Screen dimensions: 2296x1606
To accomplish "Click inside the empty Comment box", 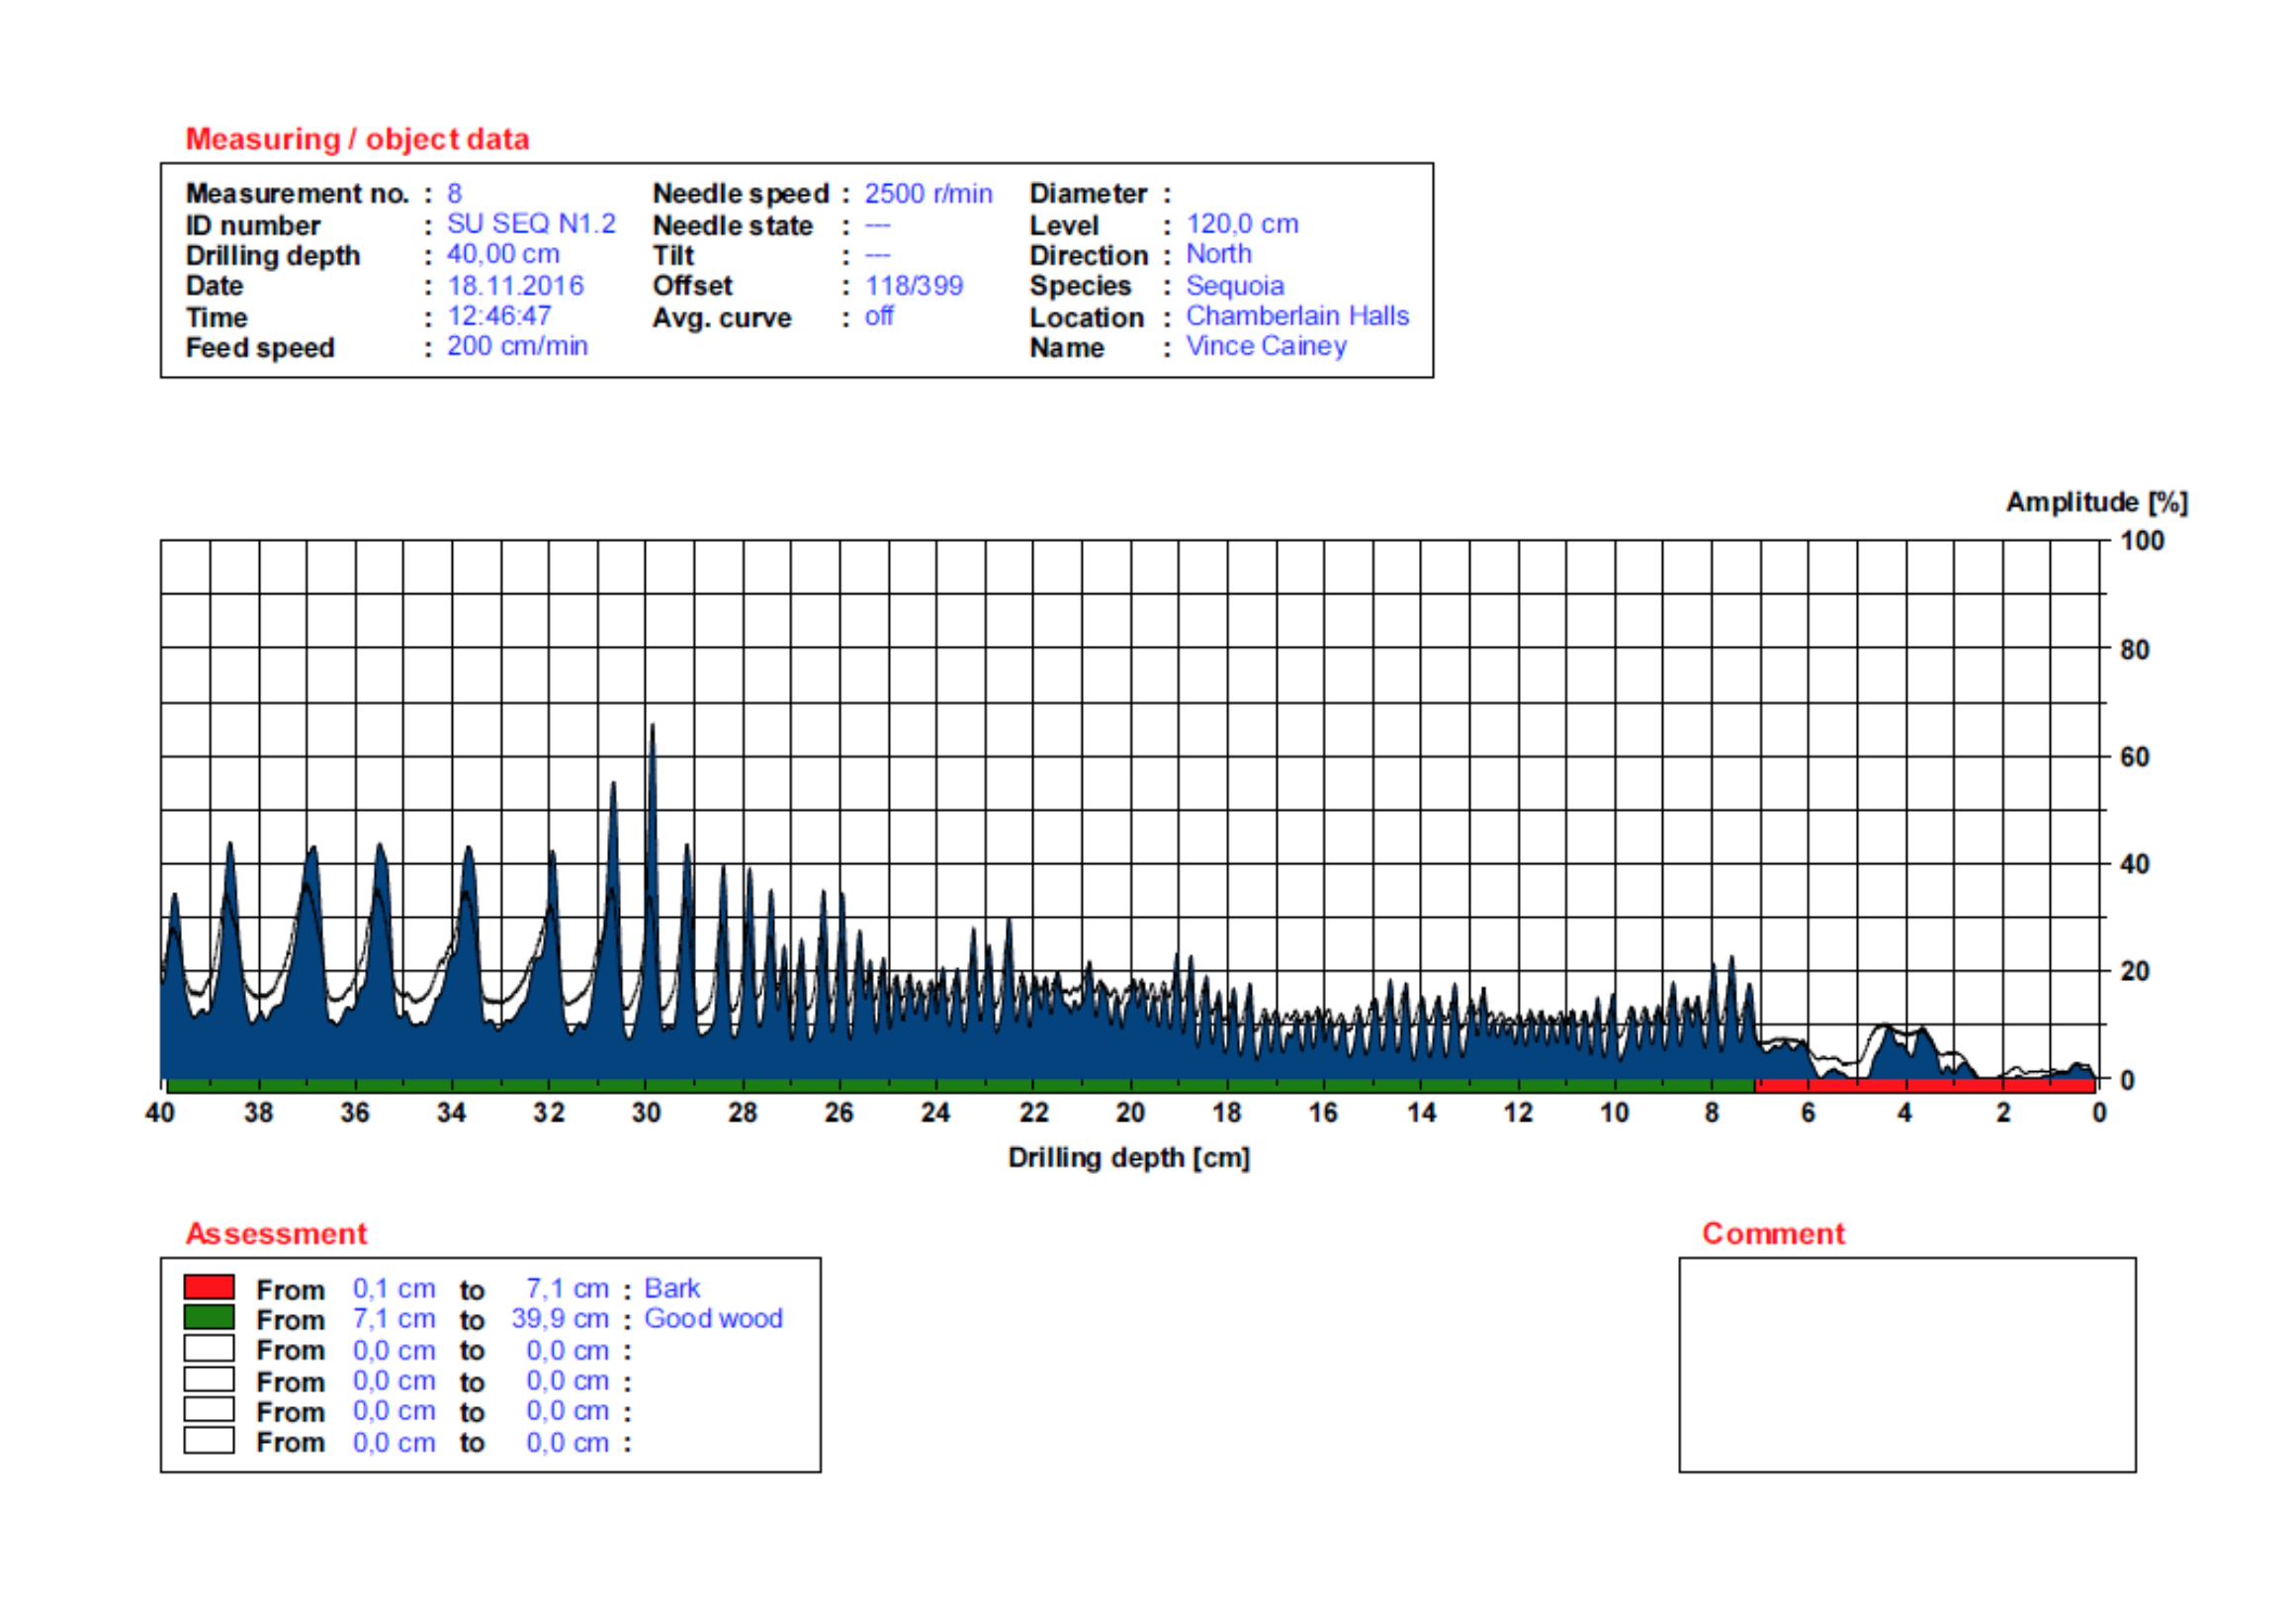I will tap(1907, 1365).
